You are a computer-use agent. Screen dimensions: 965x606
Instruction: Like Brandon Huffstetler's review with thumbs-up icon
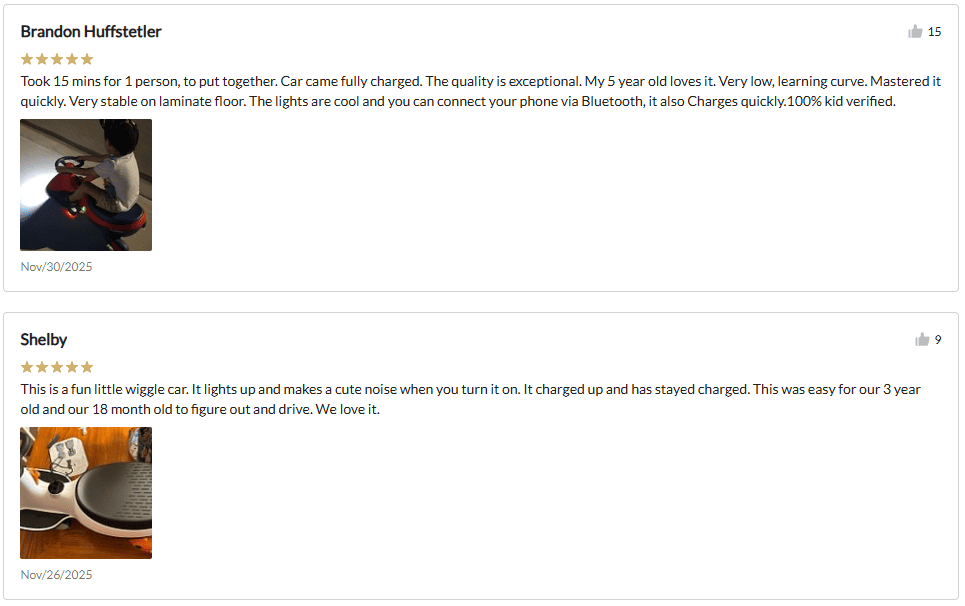[915, 32]
